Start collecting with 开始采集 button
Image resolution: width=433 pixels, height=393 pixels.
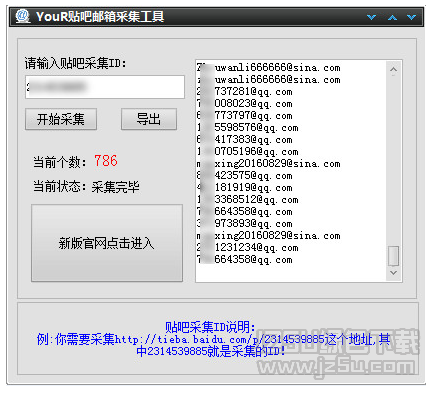pos(61,119)
